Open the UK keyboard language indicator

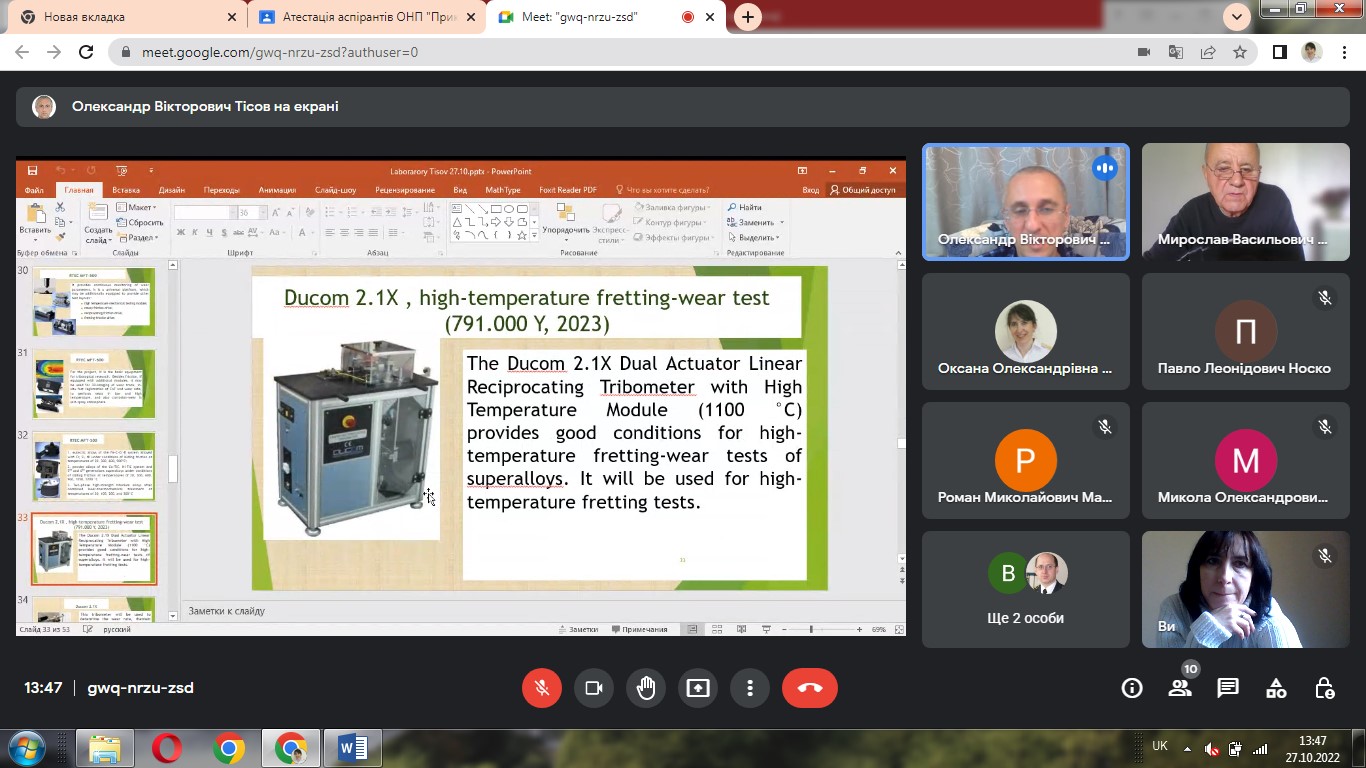(x=1160, y=746)
